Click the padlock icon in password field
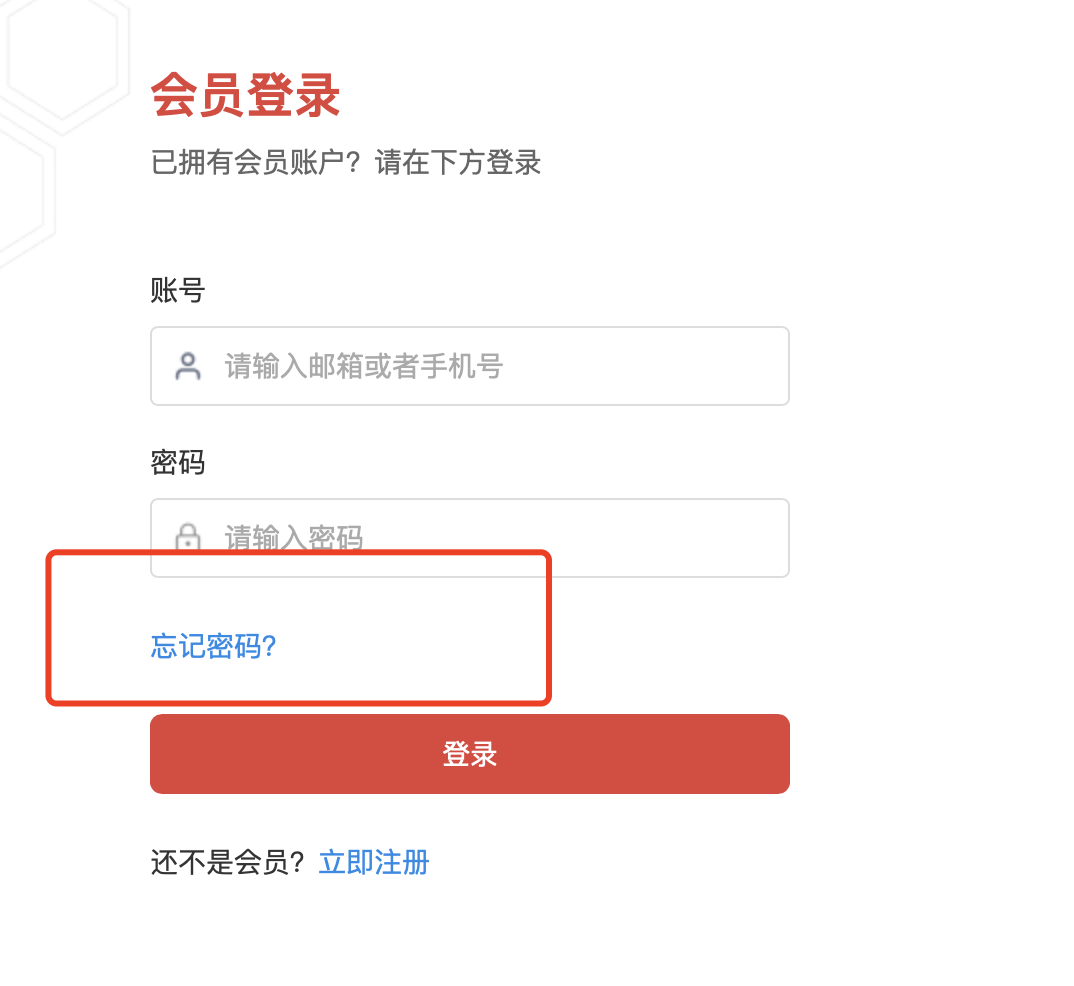 coord(188,538)
